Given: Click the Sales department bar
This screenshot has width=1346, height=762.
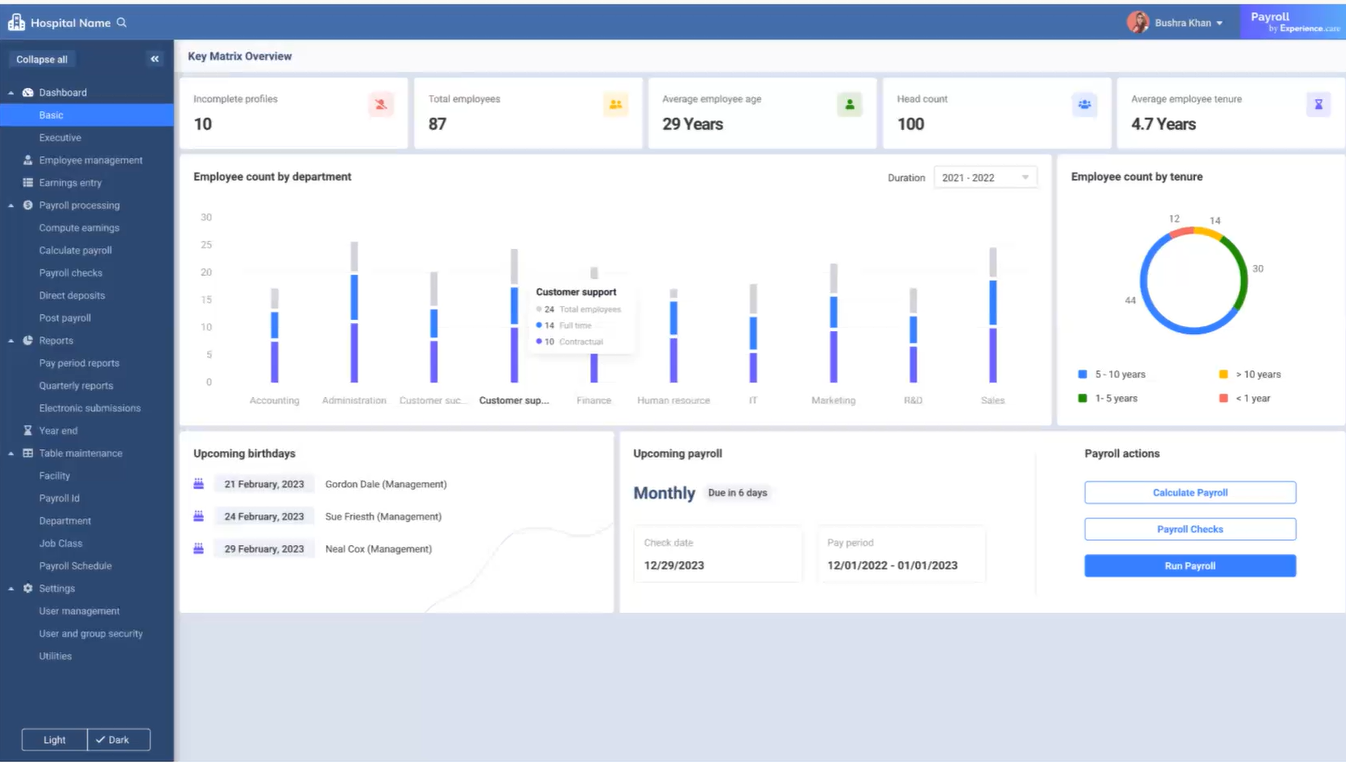Looking at the screenshot, I should pyautogui.click(x=993, y=315).
